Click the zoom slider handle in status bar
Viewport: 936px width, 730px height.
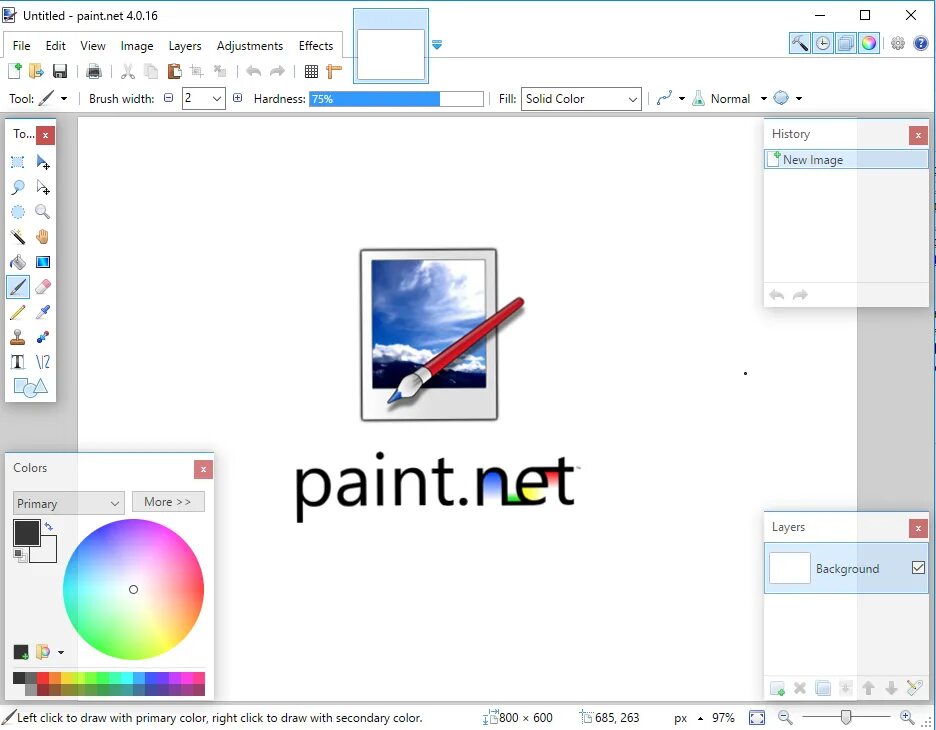pos(845,717)
